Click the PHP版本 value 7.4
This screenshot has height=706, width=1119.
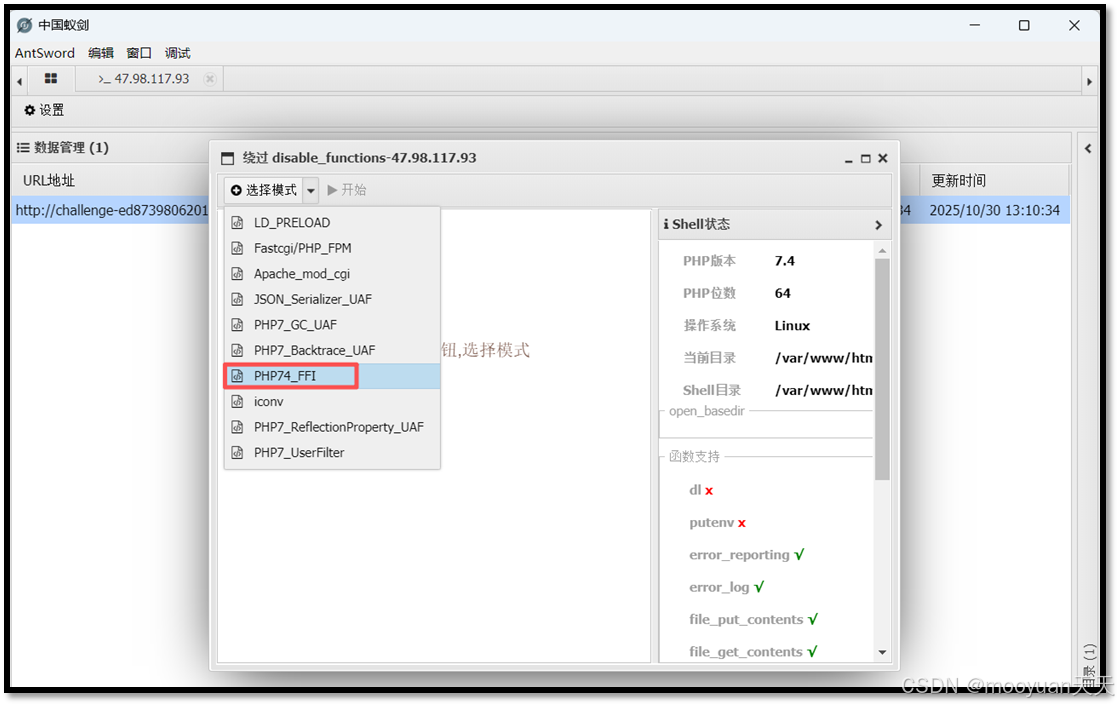point(784,261)
